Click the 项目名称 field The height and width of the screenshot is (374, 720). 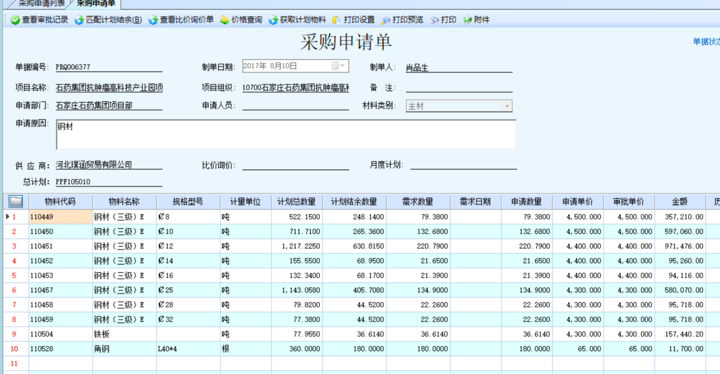coord(109,87)
